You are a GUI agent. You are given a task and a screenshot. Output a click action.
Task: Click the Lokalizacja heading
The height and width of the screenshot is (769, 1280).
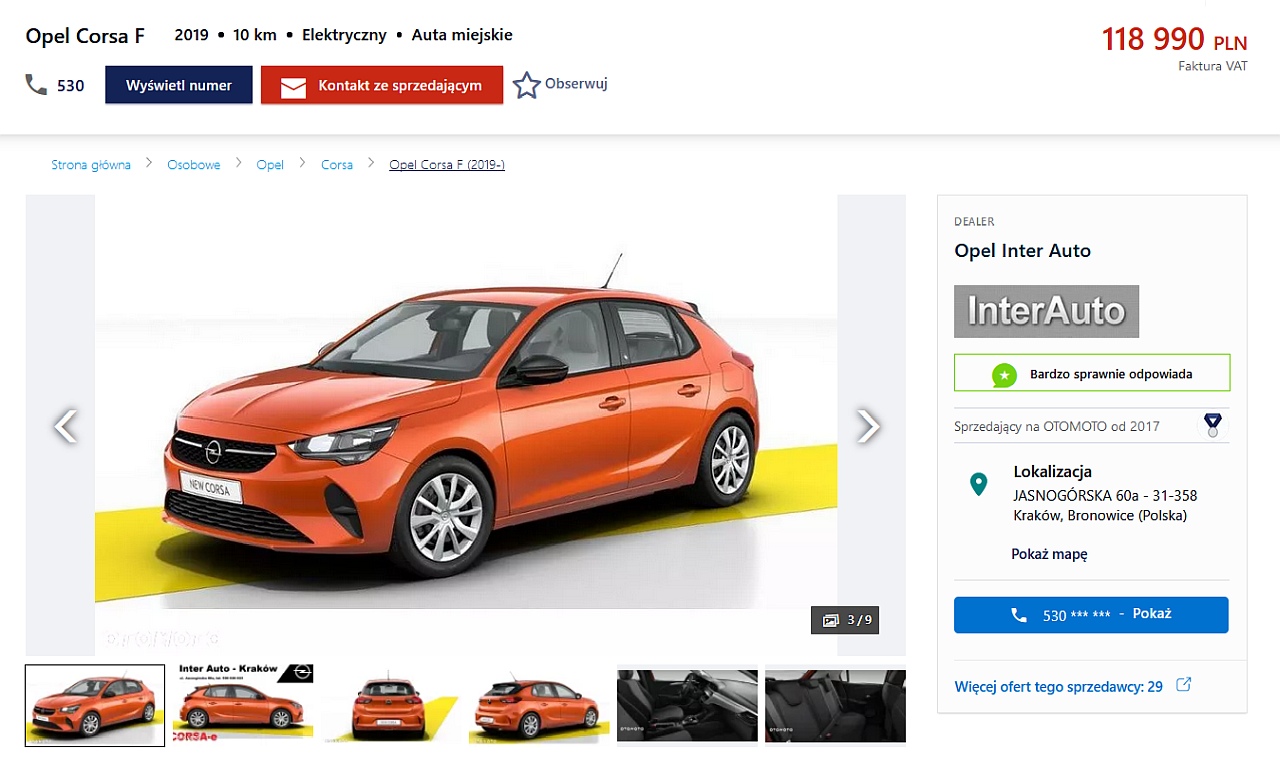[1053, 472]
